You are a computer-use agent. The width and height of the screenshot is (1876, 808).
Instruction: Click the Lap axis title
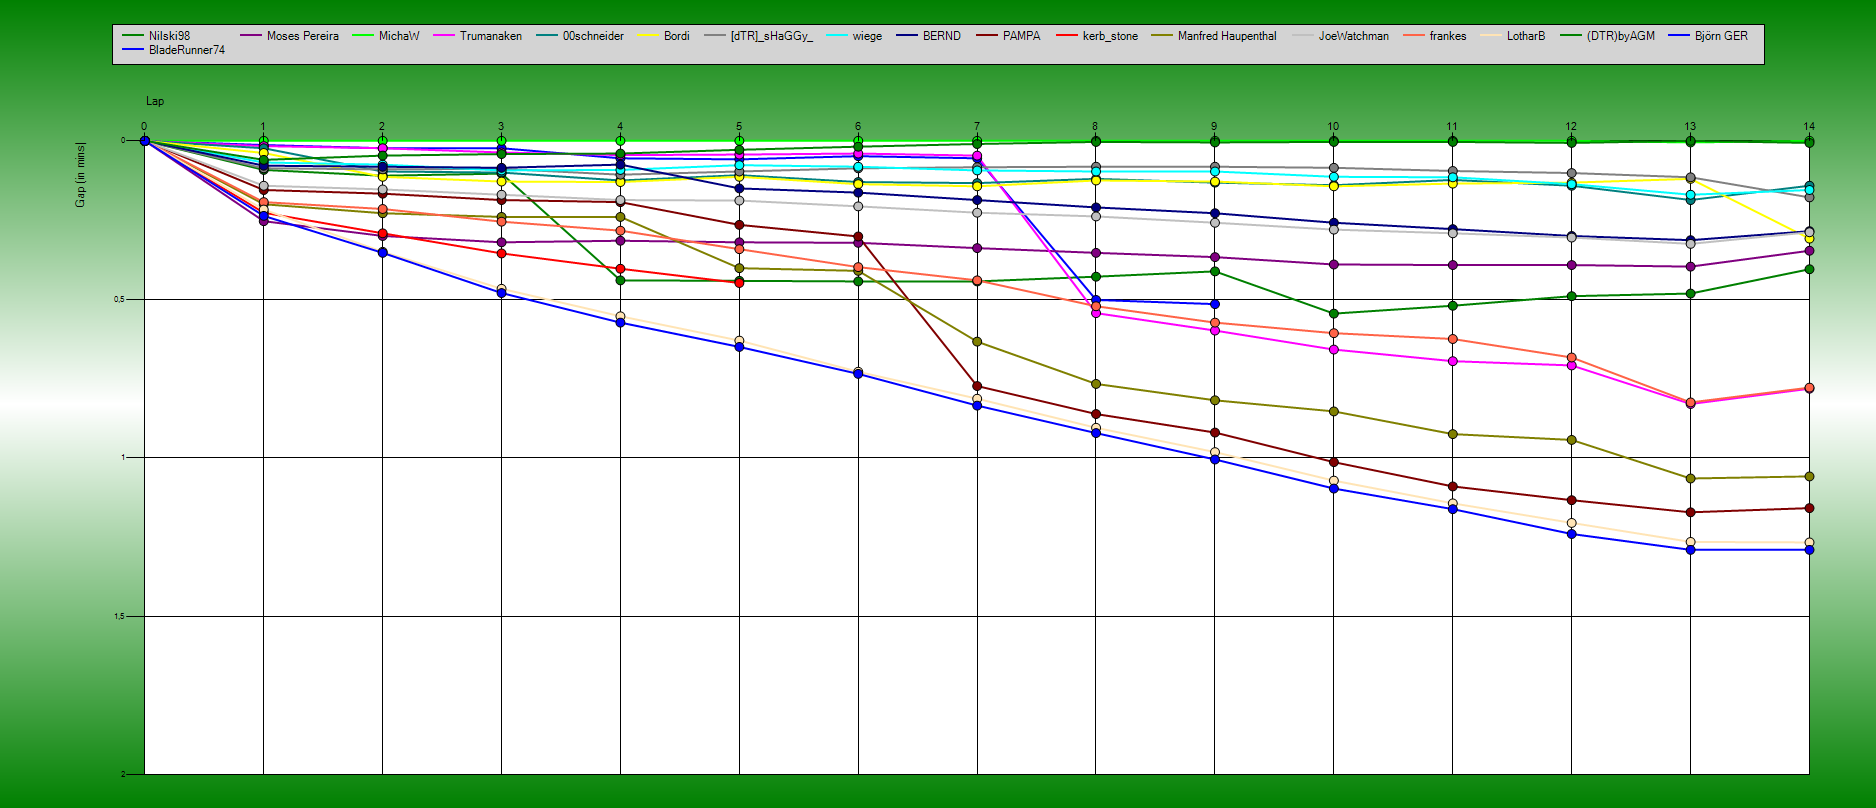155,101
